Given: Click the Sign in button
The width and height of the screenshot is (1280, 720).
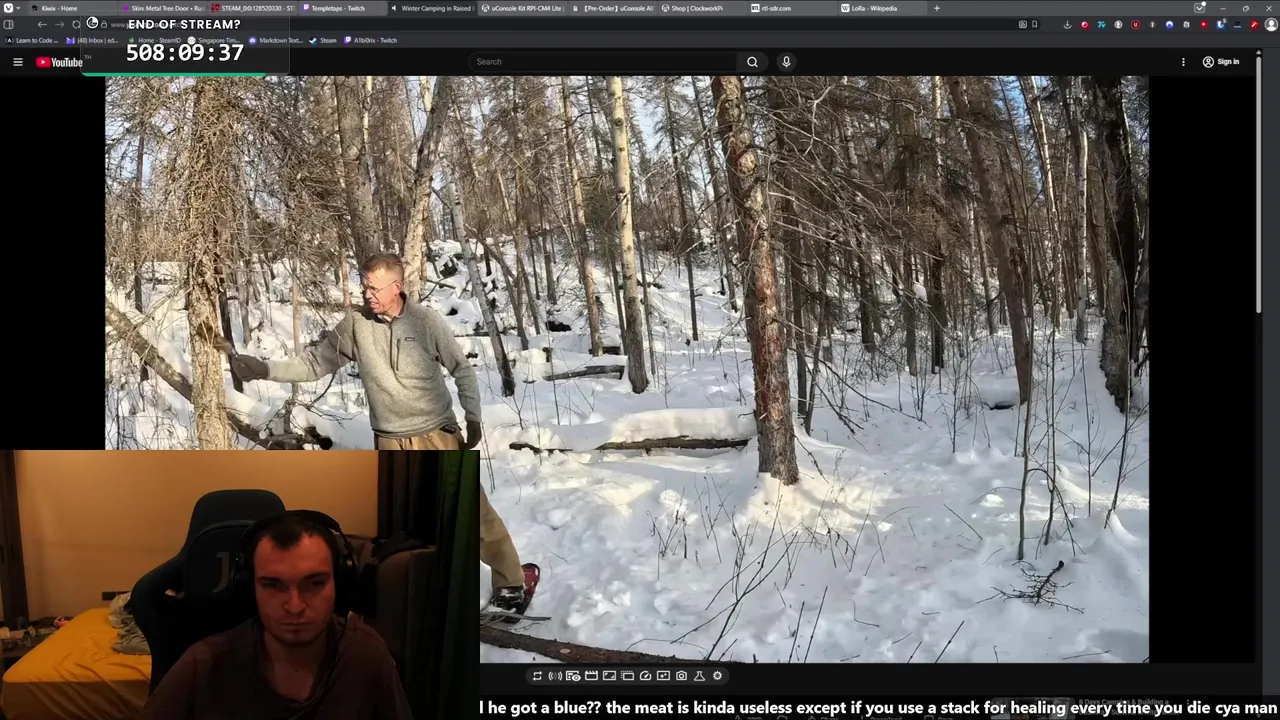Looking at the screenshot, I should click(x=1221, y=62).
